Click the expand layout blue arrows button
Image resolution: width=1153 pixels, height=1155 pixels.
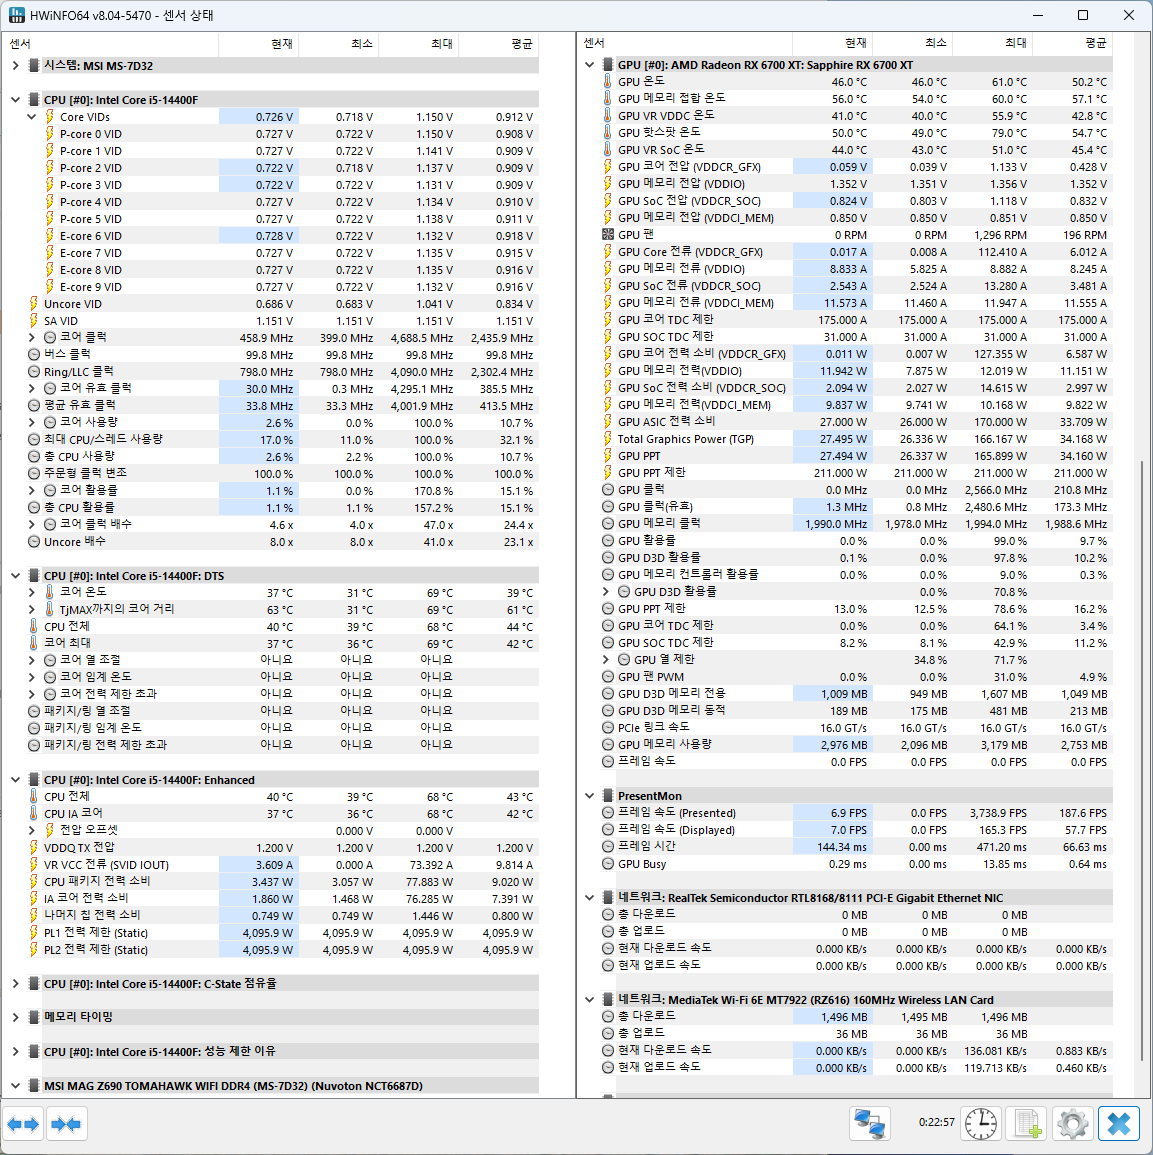tap(23, 1124)
